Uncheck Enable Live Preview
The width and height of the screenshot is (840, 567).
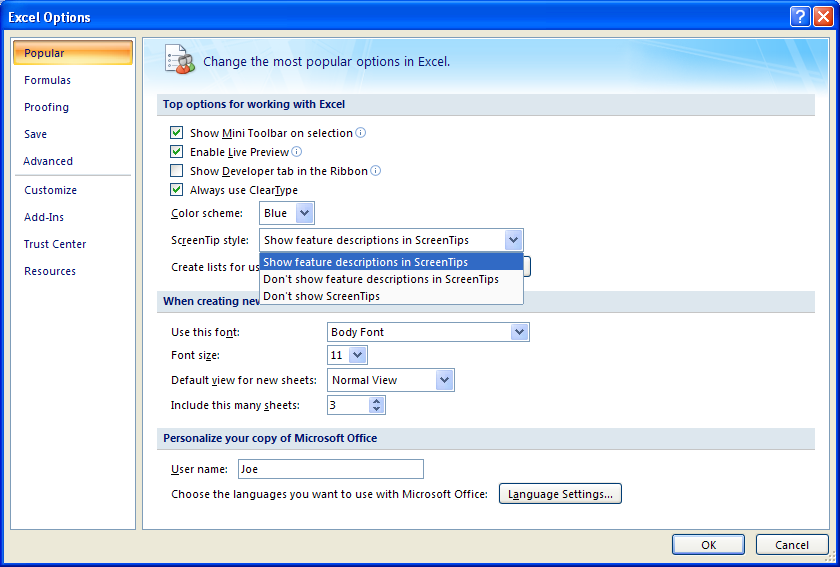[176, 152]
